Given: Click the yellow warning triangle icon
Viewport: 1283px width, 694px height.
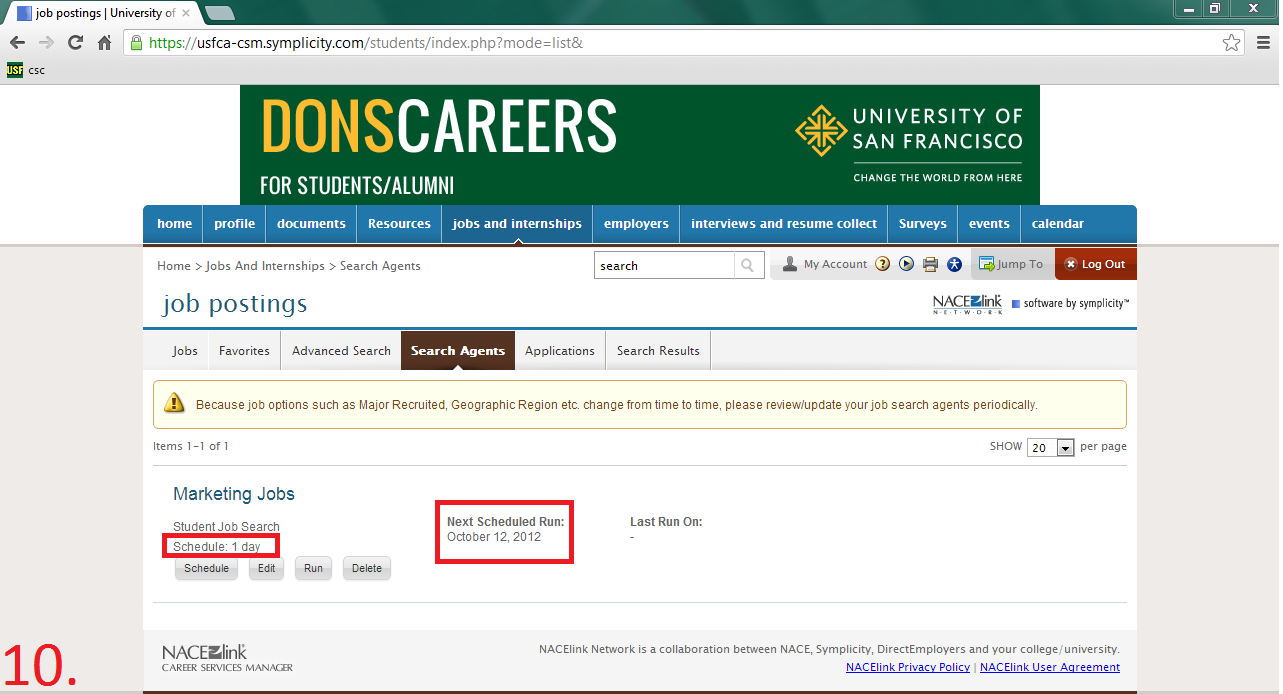Looking at the screenshot, I should [x=175, y=403].
